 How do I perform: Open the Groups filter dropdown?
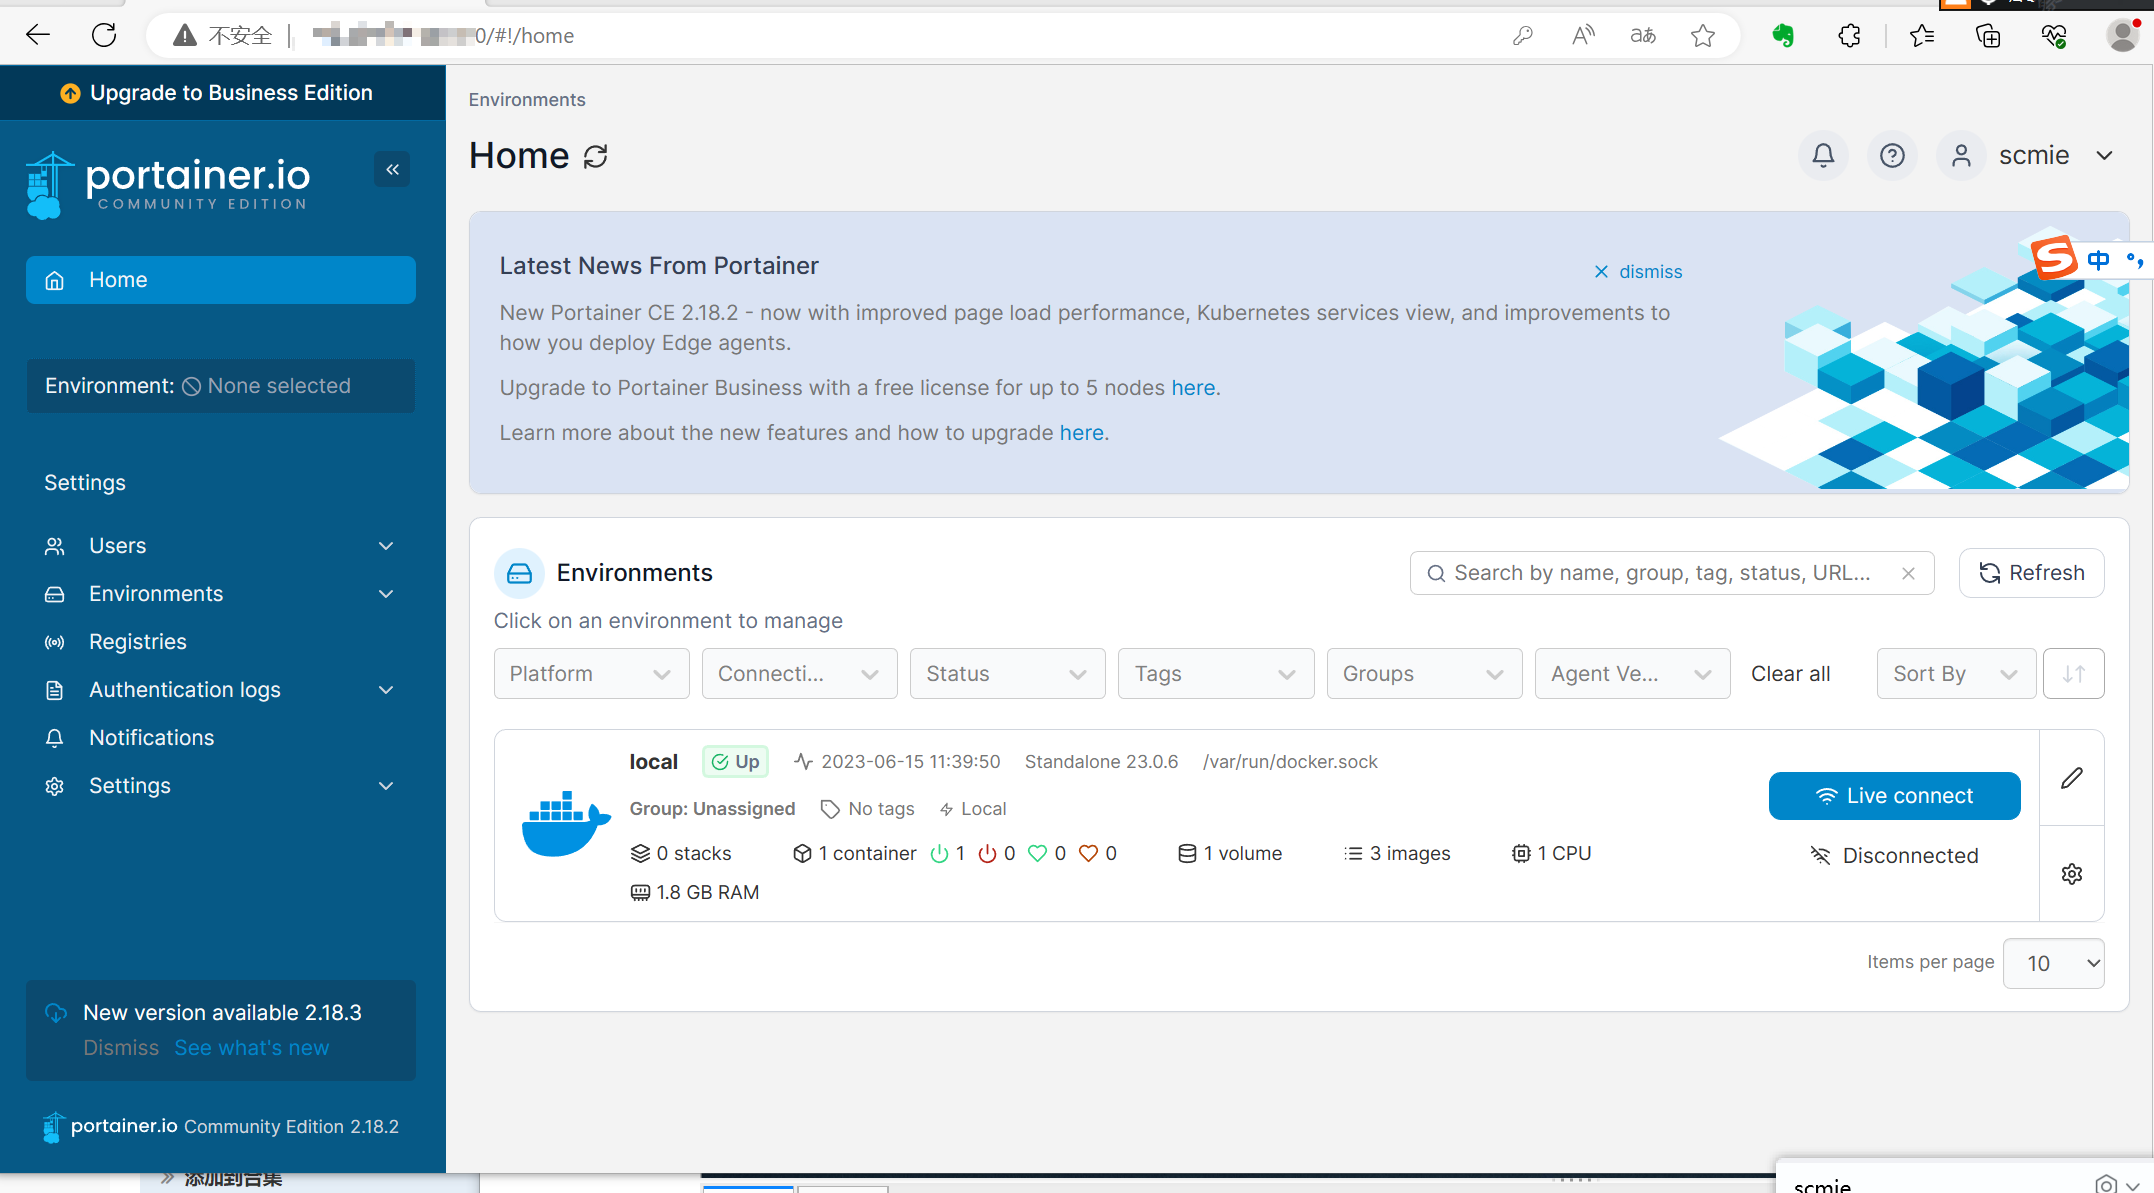click(x=1424, y=674)
